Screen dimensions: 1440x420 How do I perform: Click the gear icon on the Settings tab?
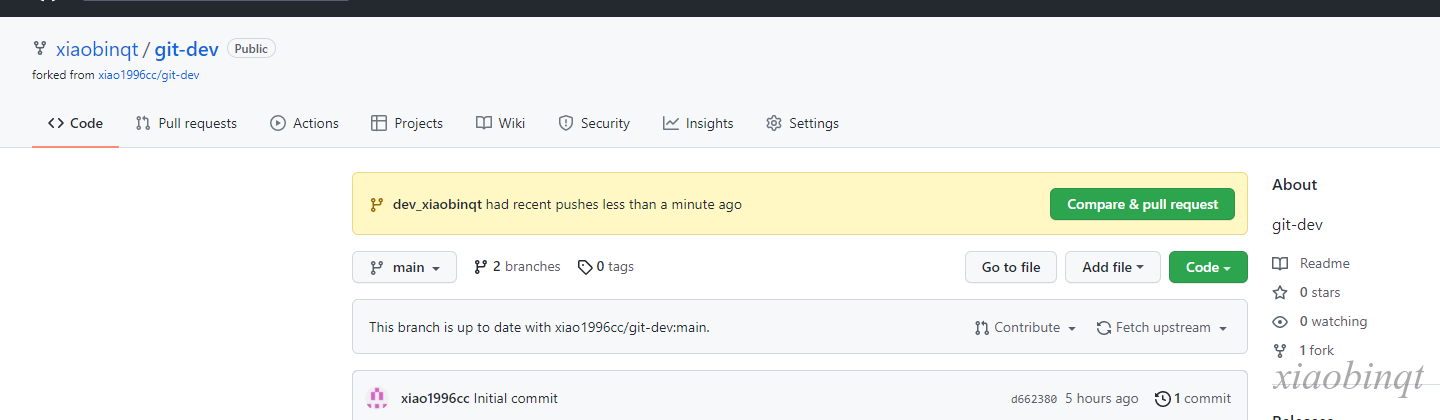774,123
